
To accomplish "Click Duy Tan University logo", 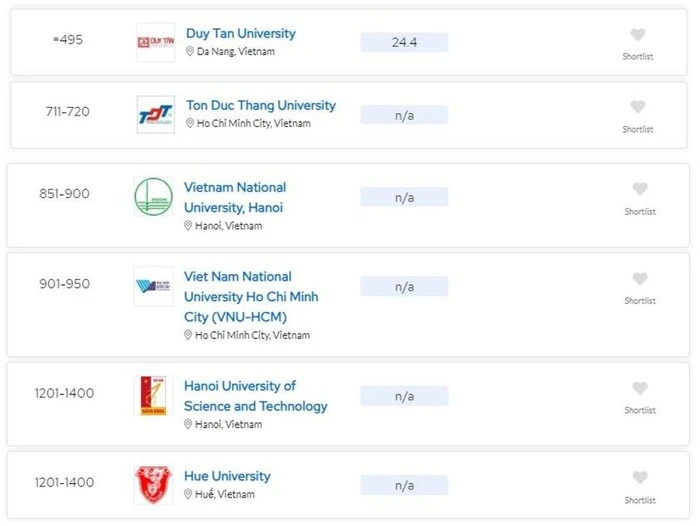I will click(155, 43).
